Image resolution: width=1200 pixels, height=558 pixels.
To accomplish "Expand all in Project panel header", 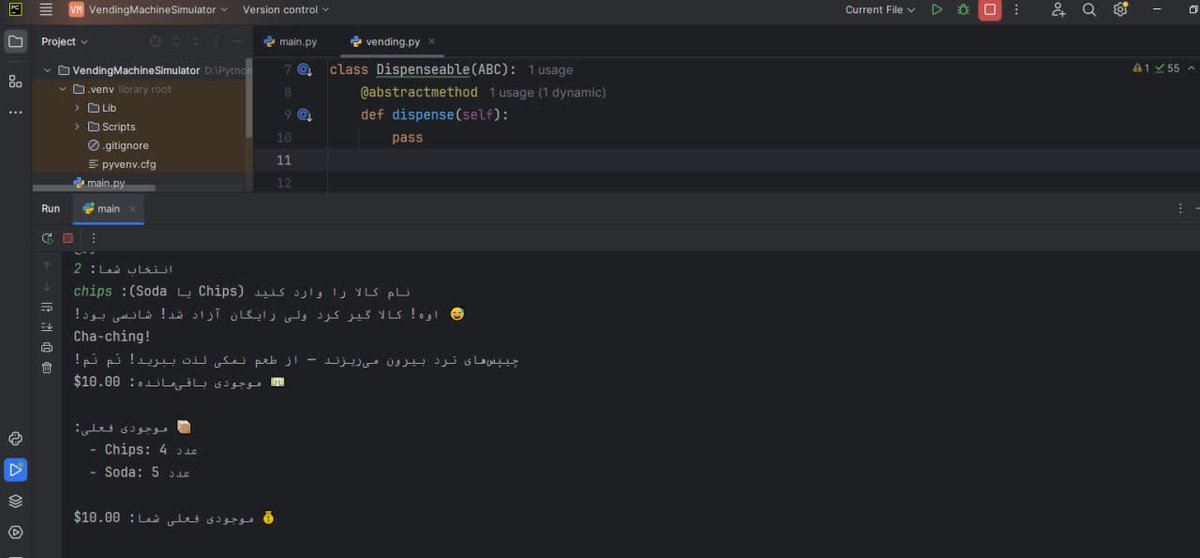I will [176, 42].
